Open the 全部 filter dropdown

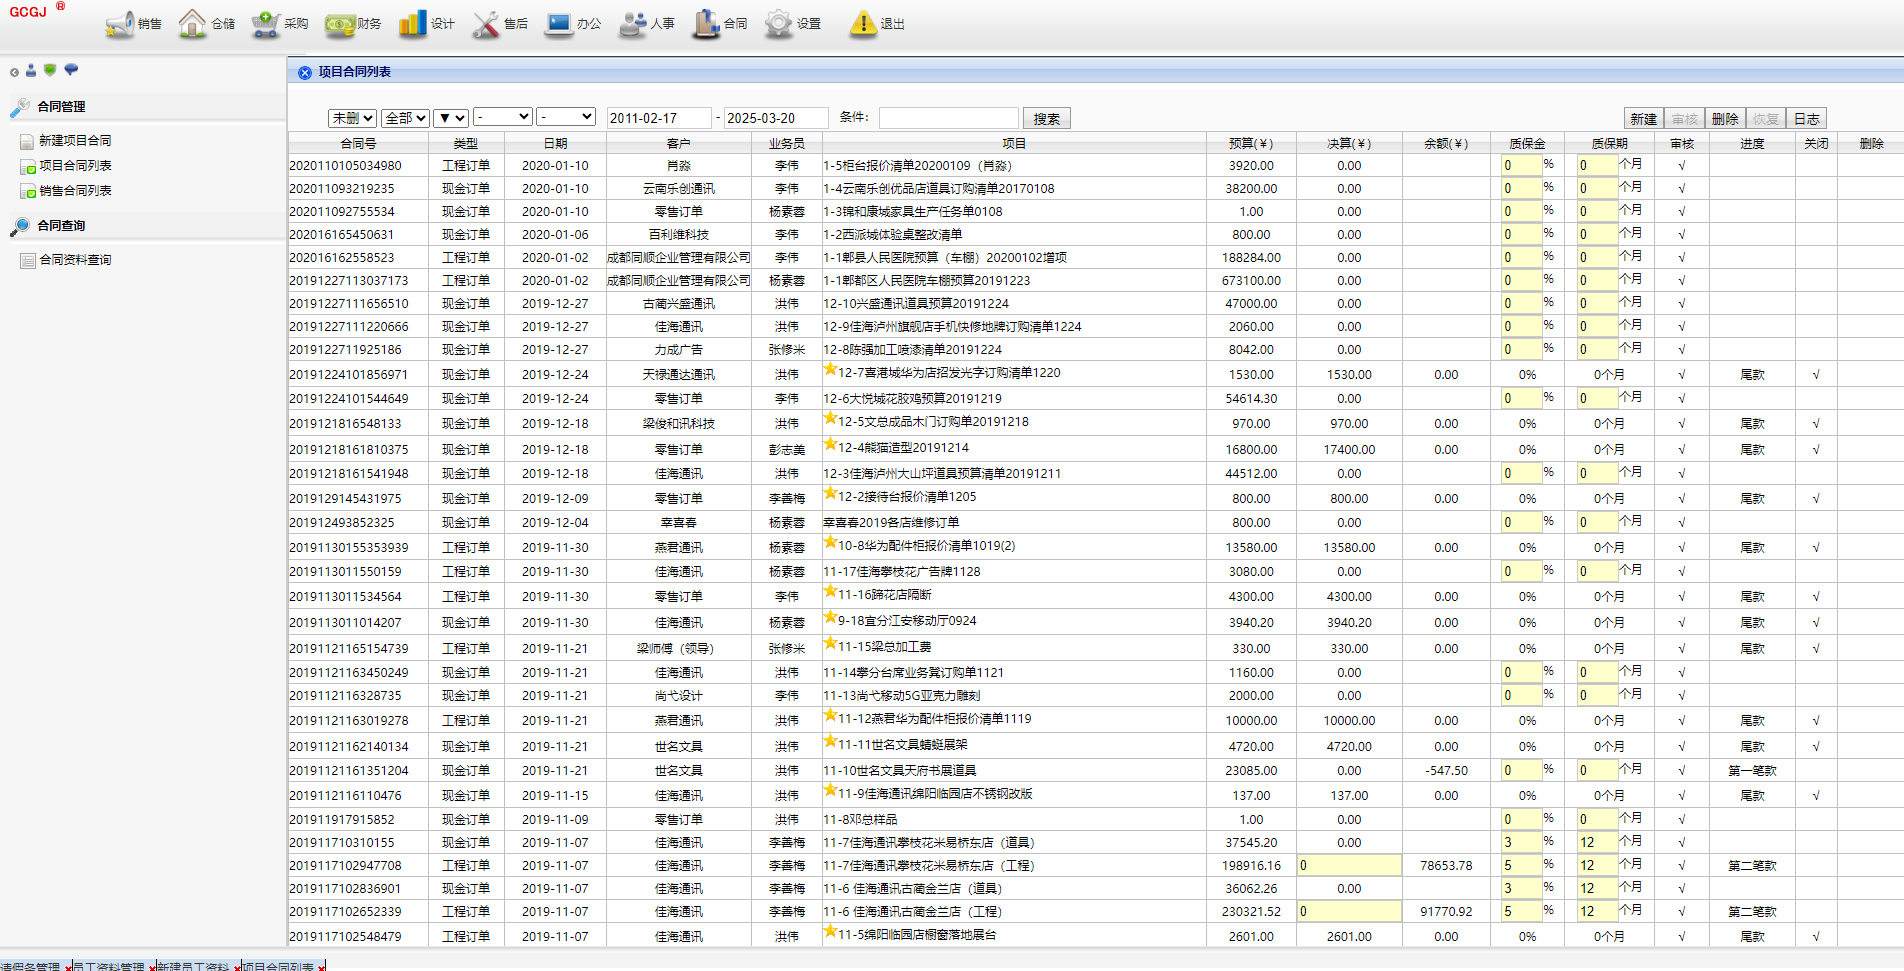[x=406, y=118]
